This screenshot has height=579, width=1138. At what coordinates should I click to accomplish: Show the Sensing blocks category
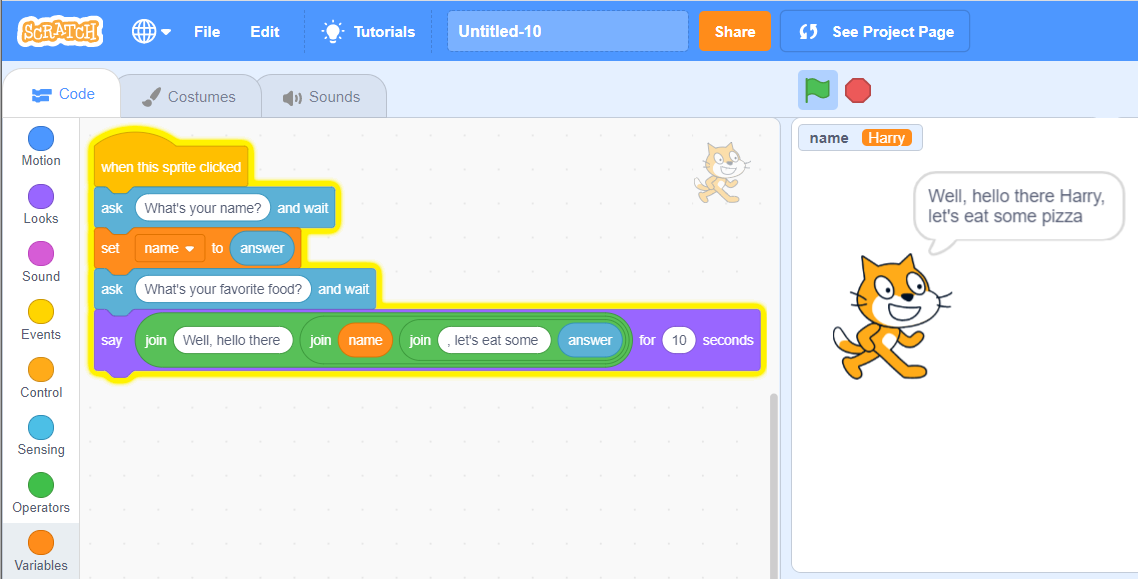[41, 436]
